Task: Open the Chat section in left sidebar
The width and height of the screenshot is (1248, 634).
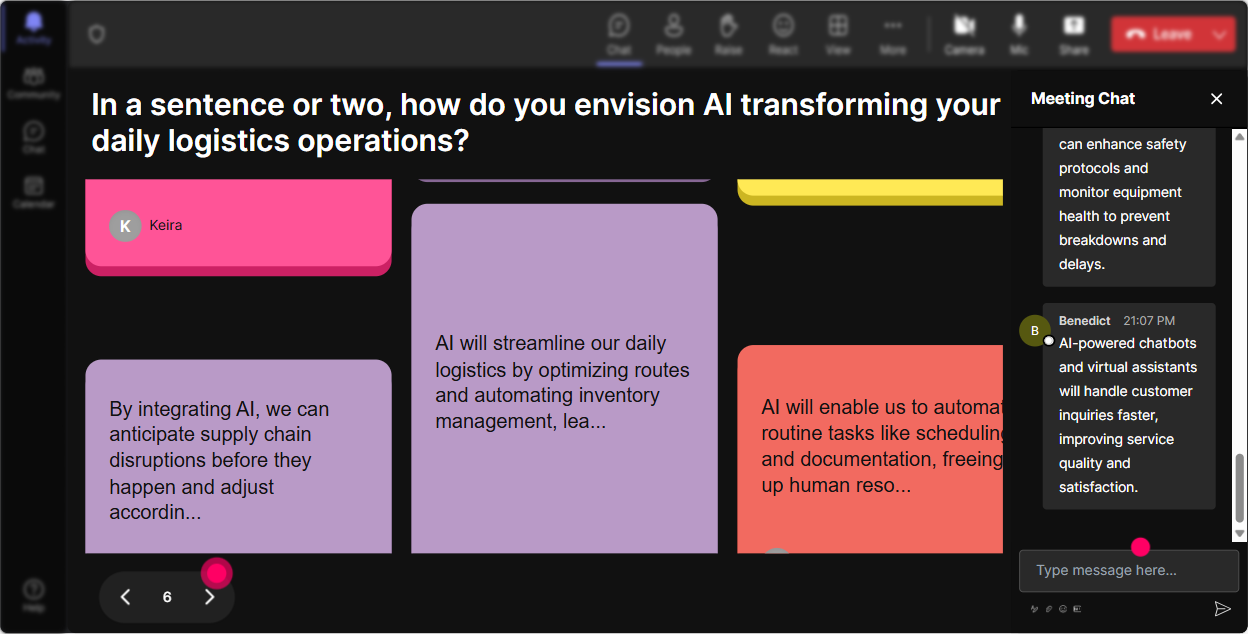Action: coord(34,138)
